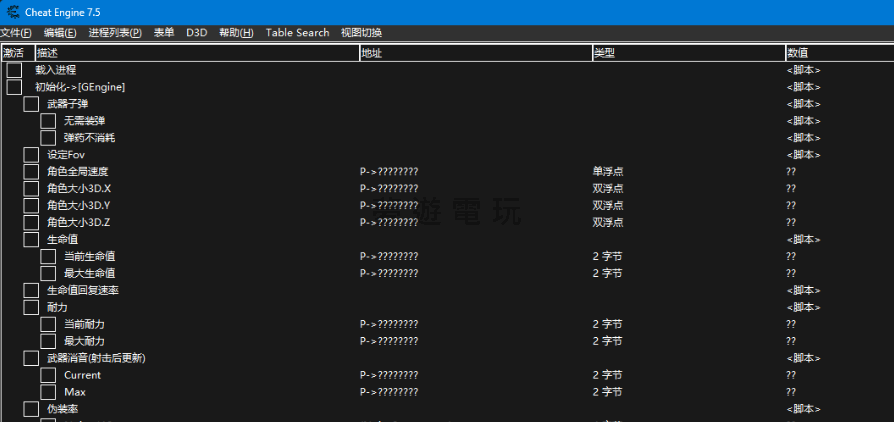Viewport: 894px width, 422px height.
Task: Click address of the Current row
Action: point(389,375)
